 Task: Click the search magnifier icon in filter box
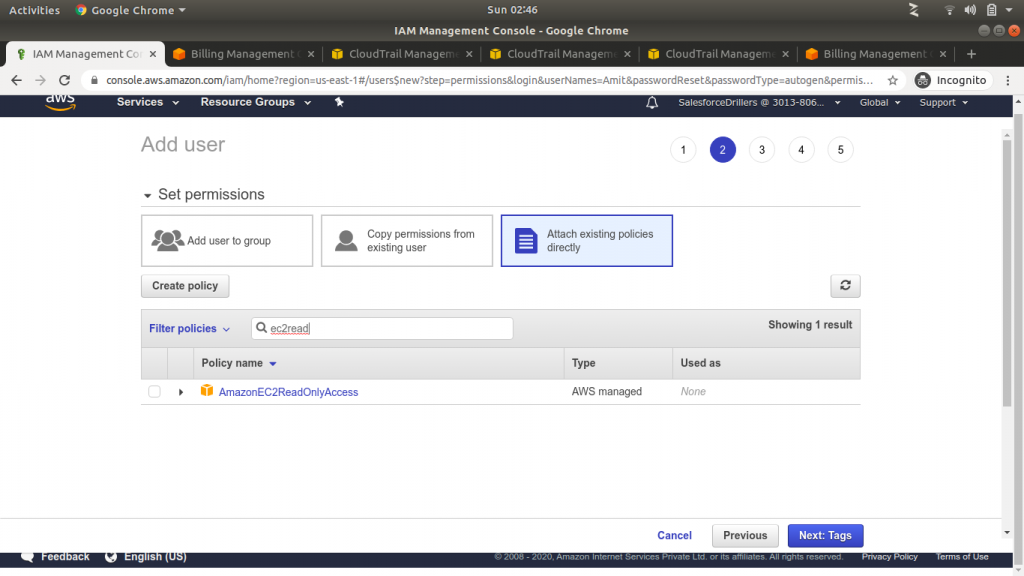click(261, 328)
